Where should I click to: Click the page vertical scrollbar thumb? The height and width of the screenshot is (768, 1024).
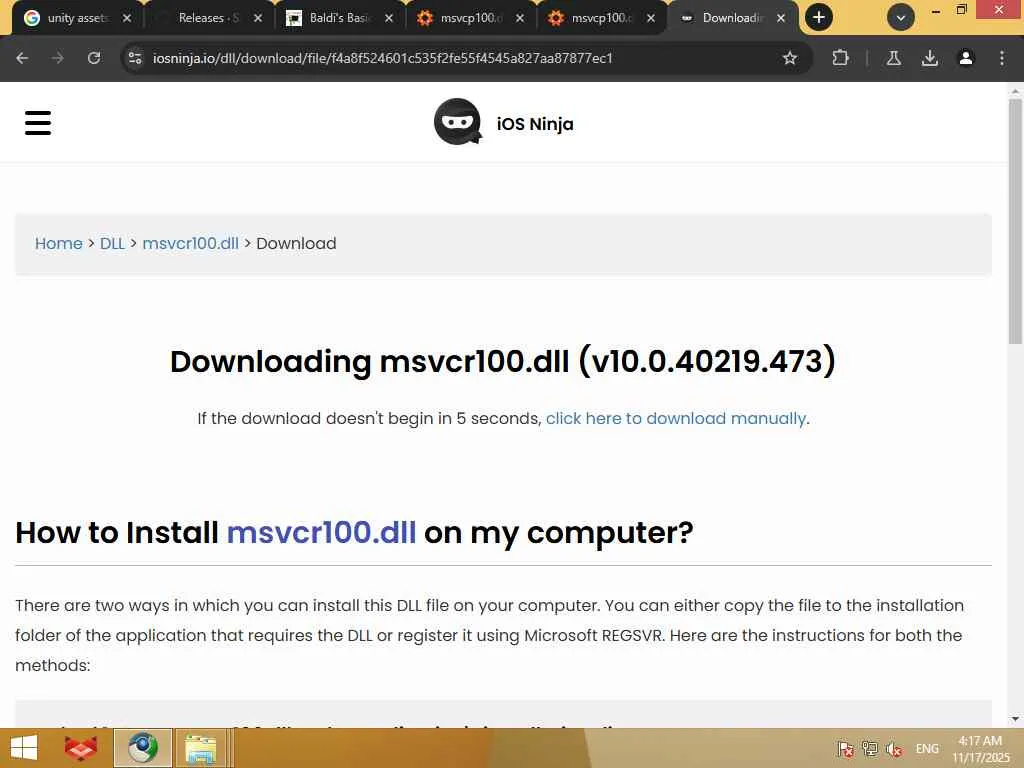tap(1015, 222)
